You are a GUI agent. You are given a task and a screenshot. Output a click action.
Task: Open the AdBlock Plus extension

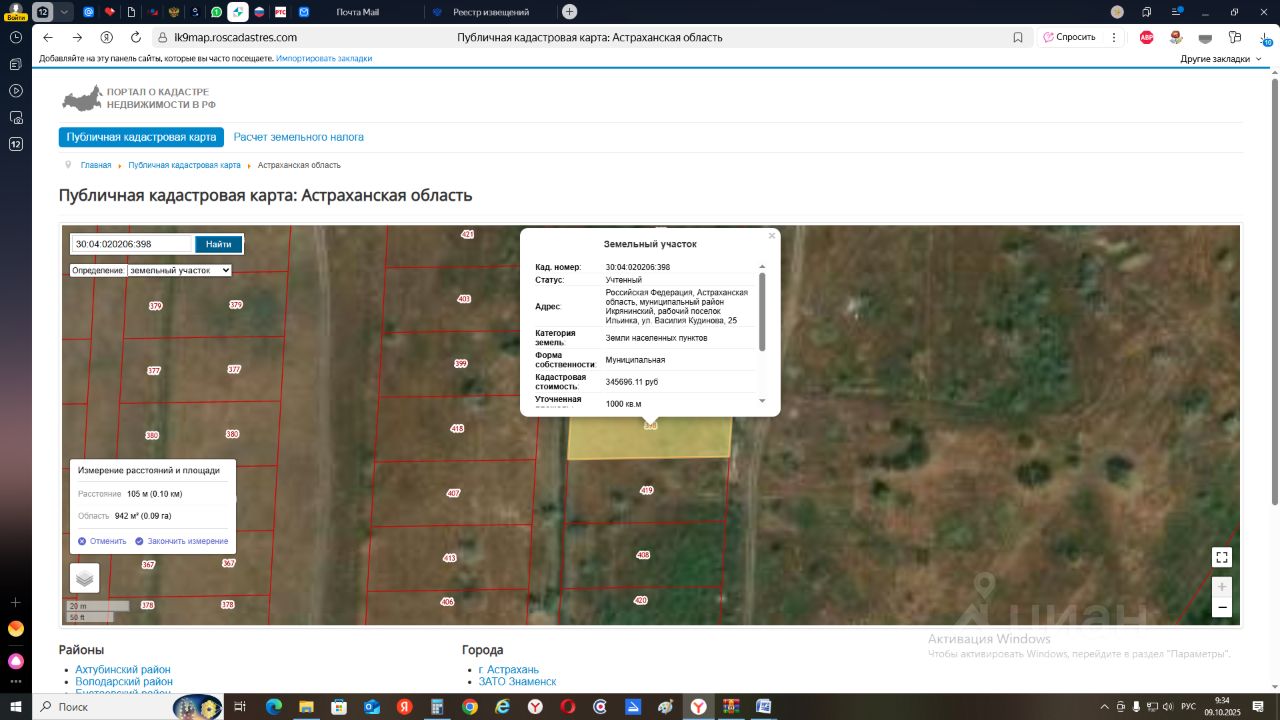tap(1147, 37)
